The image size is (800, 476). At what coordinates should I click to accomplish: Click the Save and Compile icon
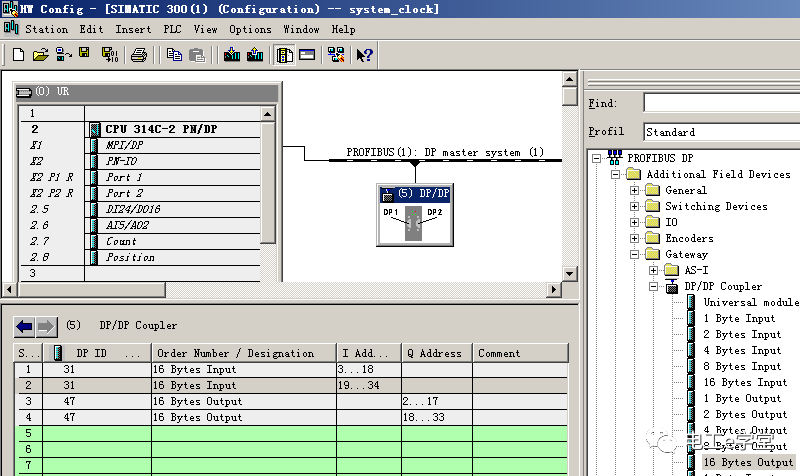coord(110,54)
